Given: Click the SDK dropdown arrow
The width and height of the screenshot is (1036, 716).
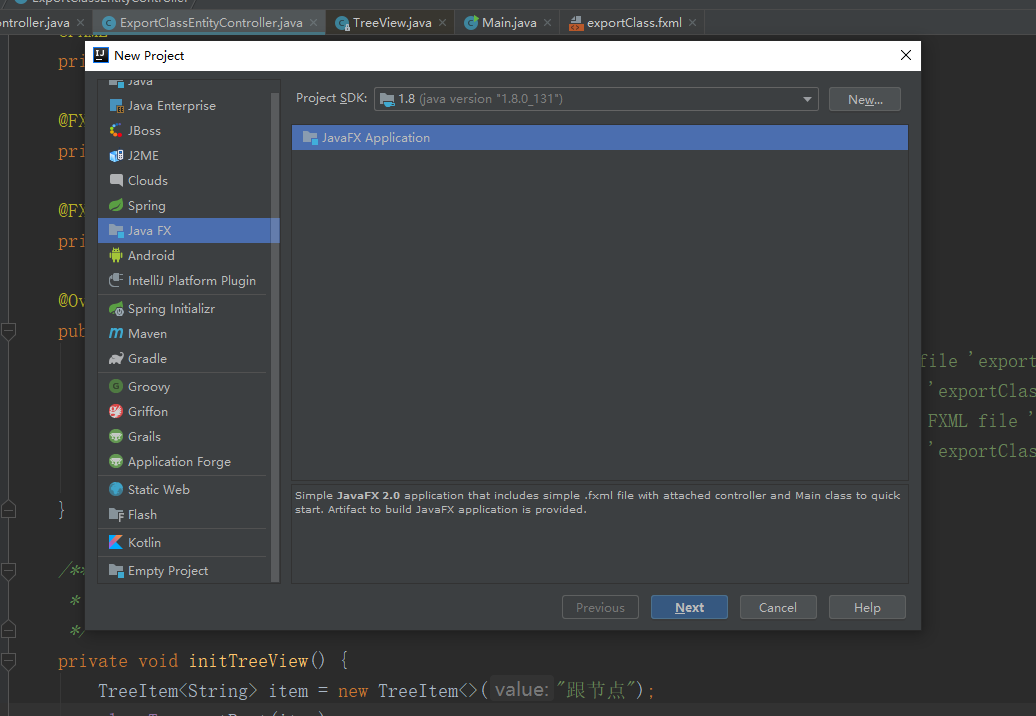Looking at the screenshot, I should (807, 99).
